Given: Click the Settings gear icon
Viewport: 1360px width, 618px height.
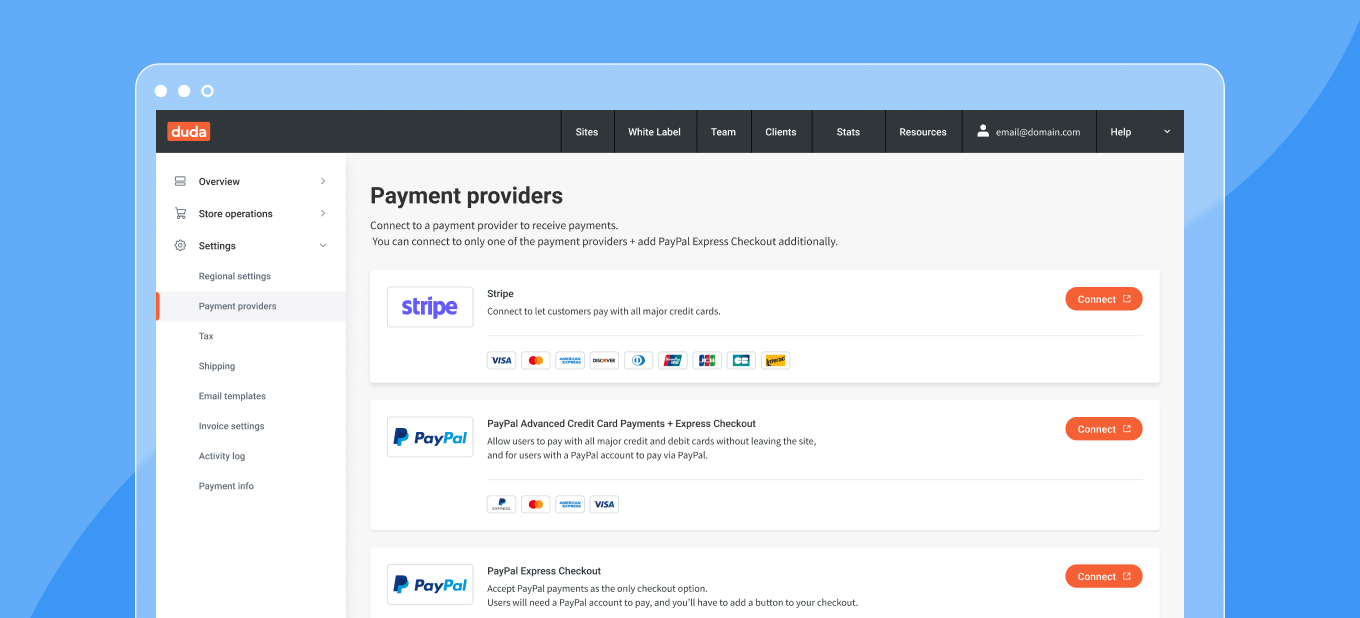Looking at the screenshot, I should (180, 245).
